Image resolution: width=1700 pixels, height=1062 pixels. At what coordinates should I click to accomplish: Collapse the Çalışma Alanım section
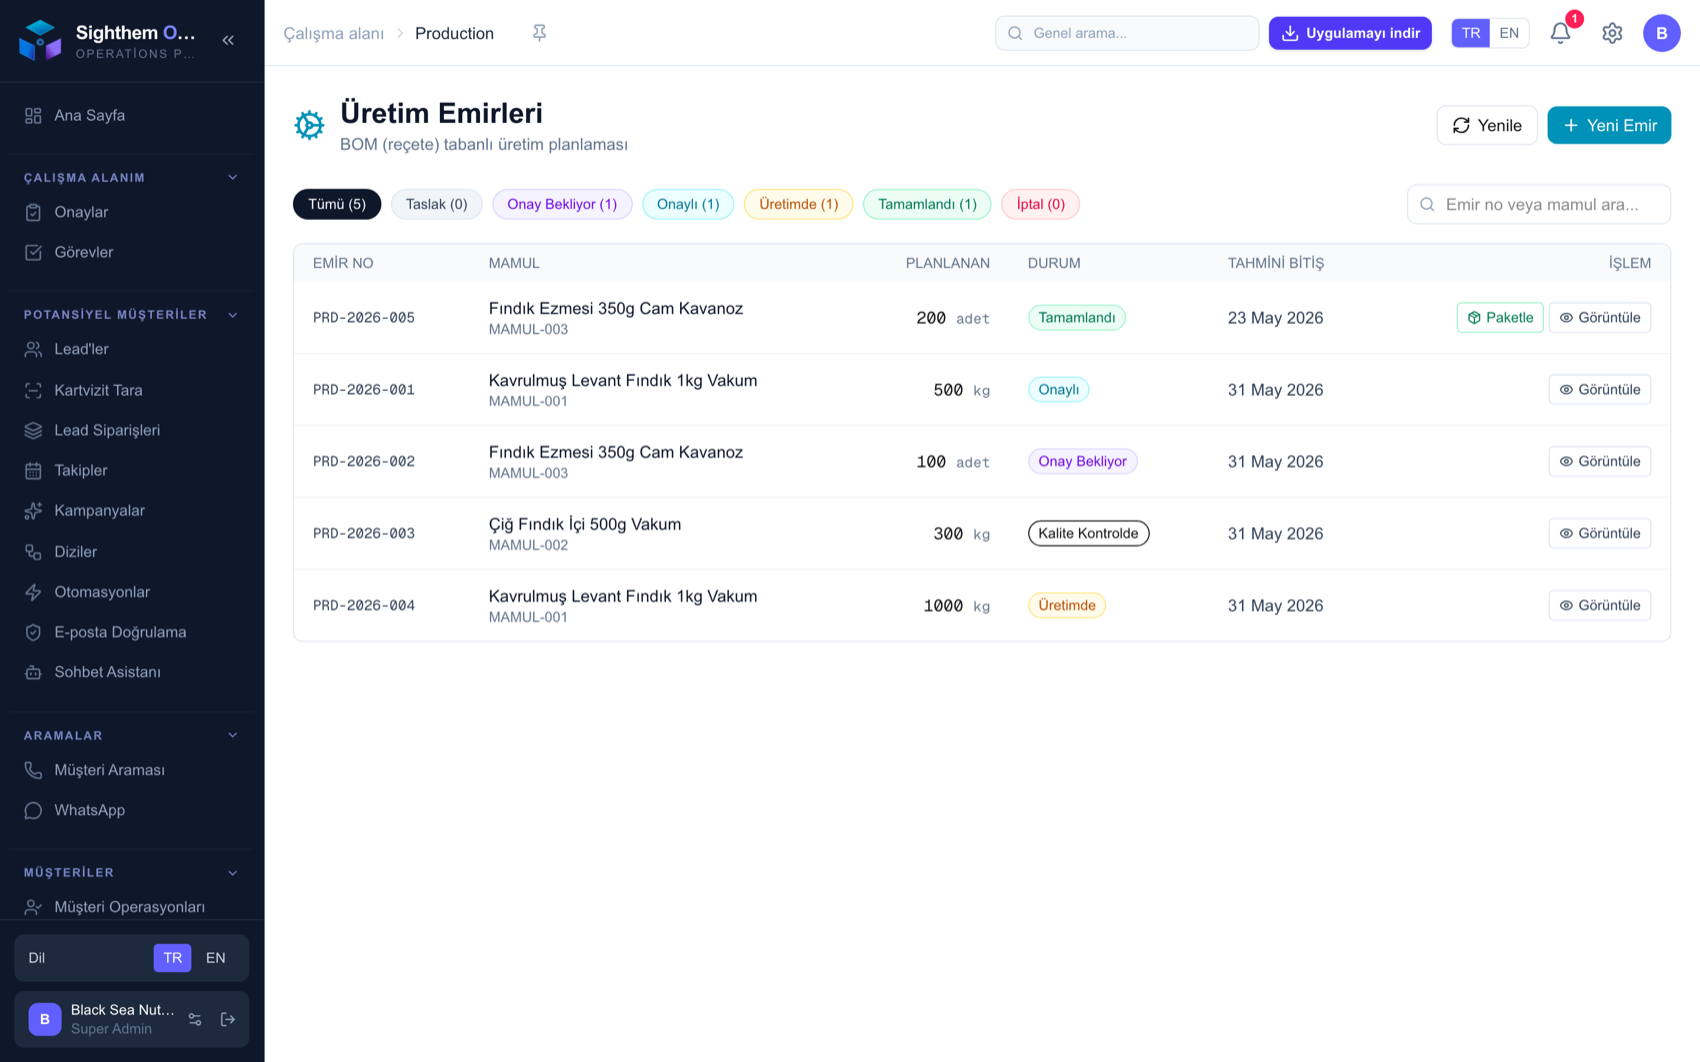(x=233, y=177)
